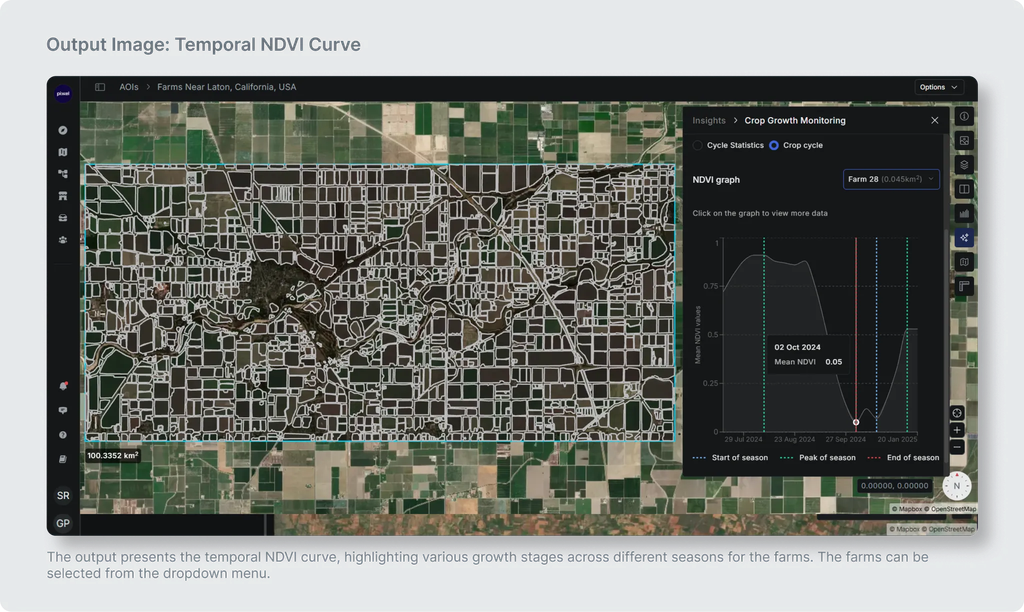
Task: Open the Farm 28 dropdown
Action: pyautogui.click(x=891, y=179)
